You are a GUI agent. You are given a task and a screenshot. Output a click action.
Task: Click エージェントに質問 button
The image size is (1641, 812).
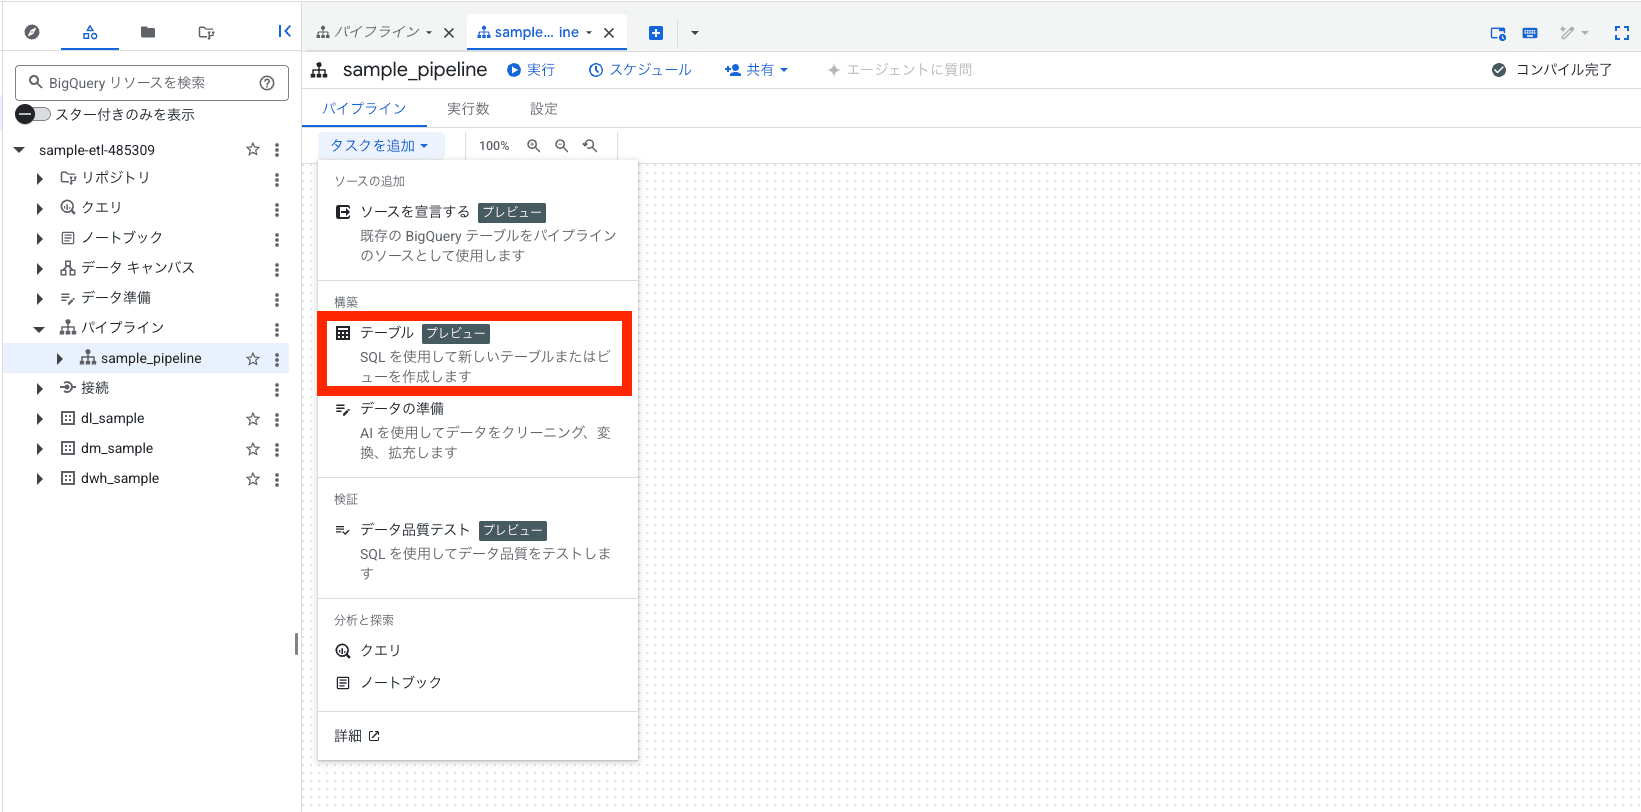click(x=900, y=70)
